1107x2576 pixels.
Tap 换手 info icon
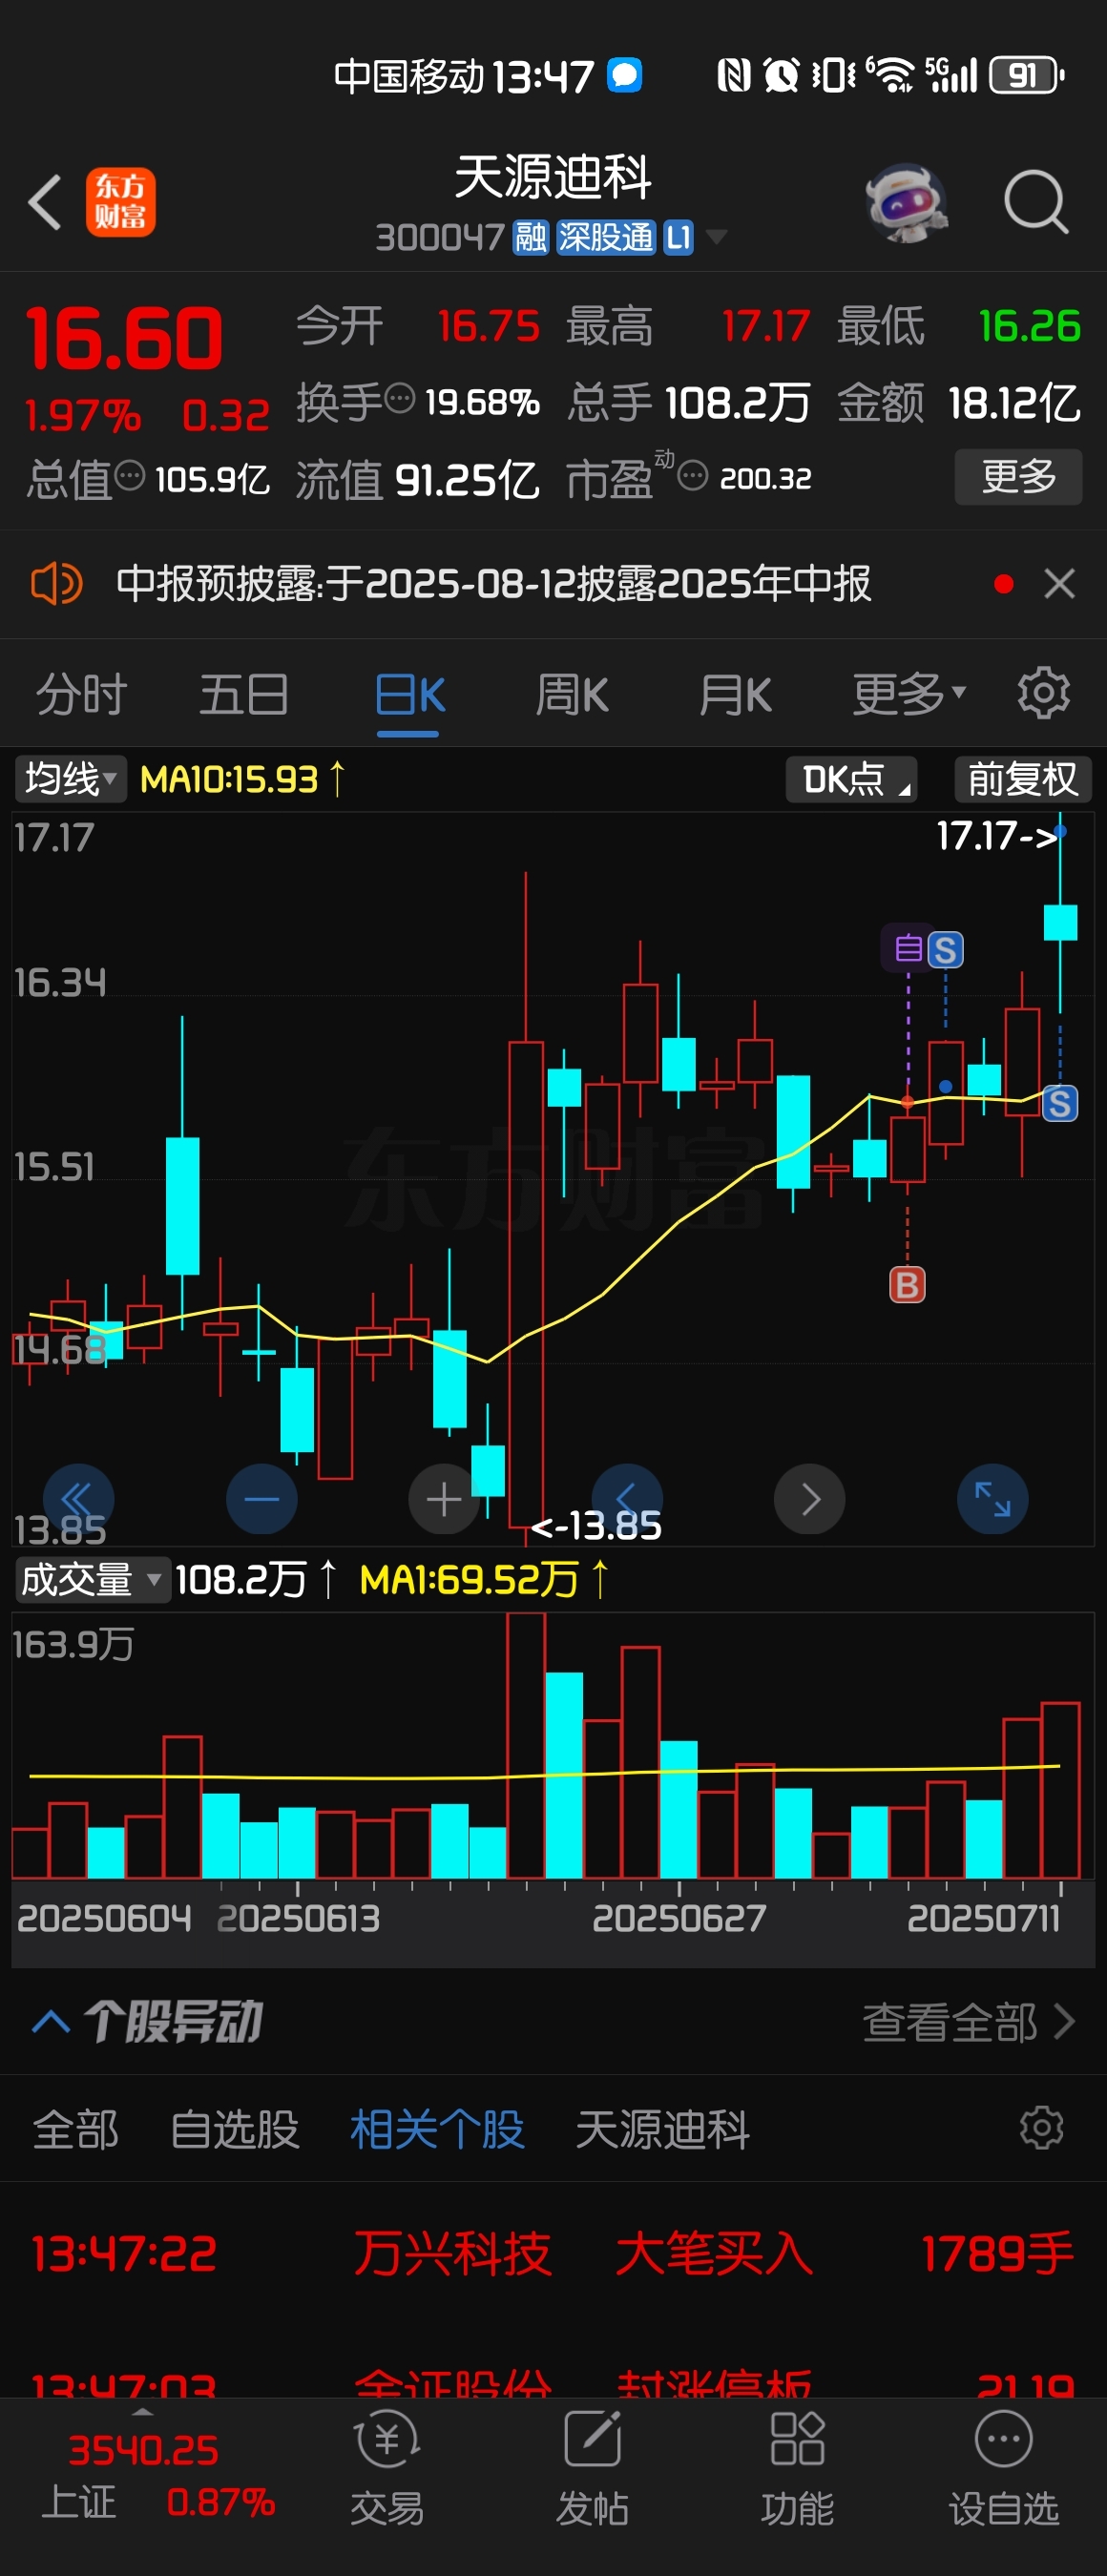click(x=400, y=399)
